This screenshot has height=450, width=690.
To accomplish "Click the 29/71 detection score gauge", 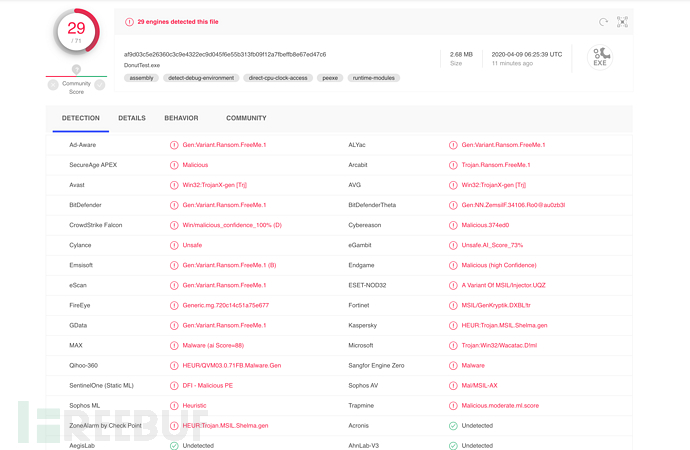I will click(76, 32).
